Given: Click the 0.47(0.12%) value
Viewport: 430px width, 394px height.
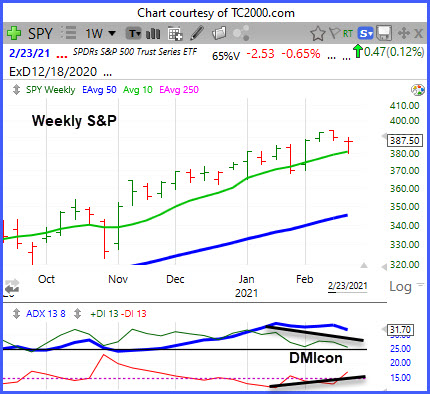Looking at the screenshot, I should click(394, 52).
